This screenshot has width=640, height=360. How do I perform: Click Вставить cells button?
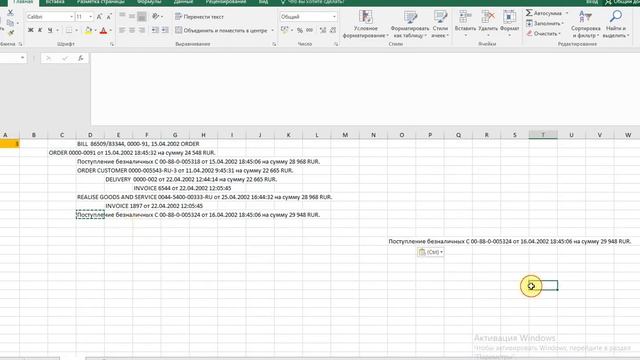pyautogui.click(x=465, y=23)
